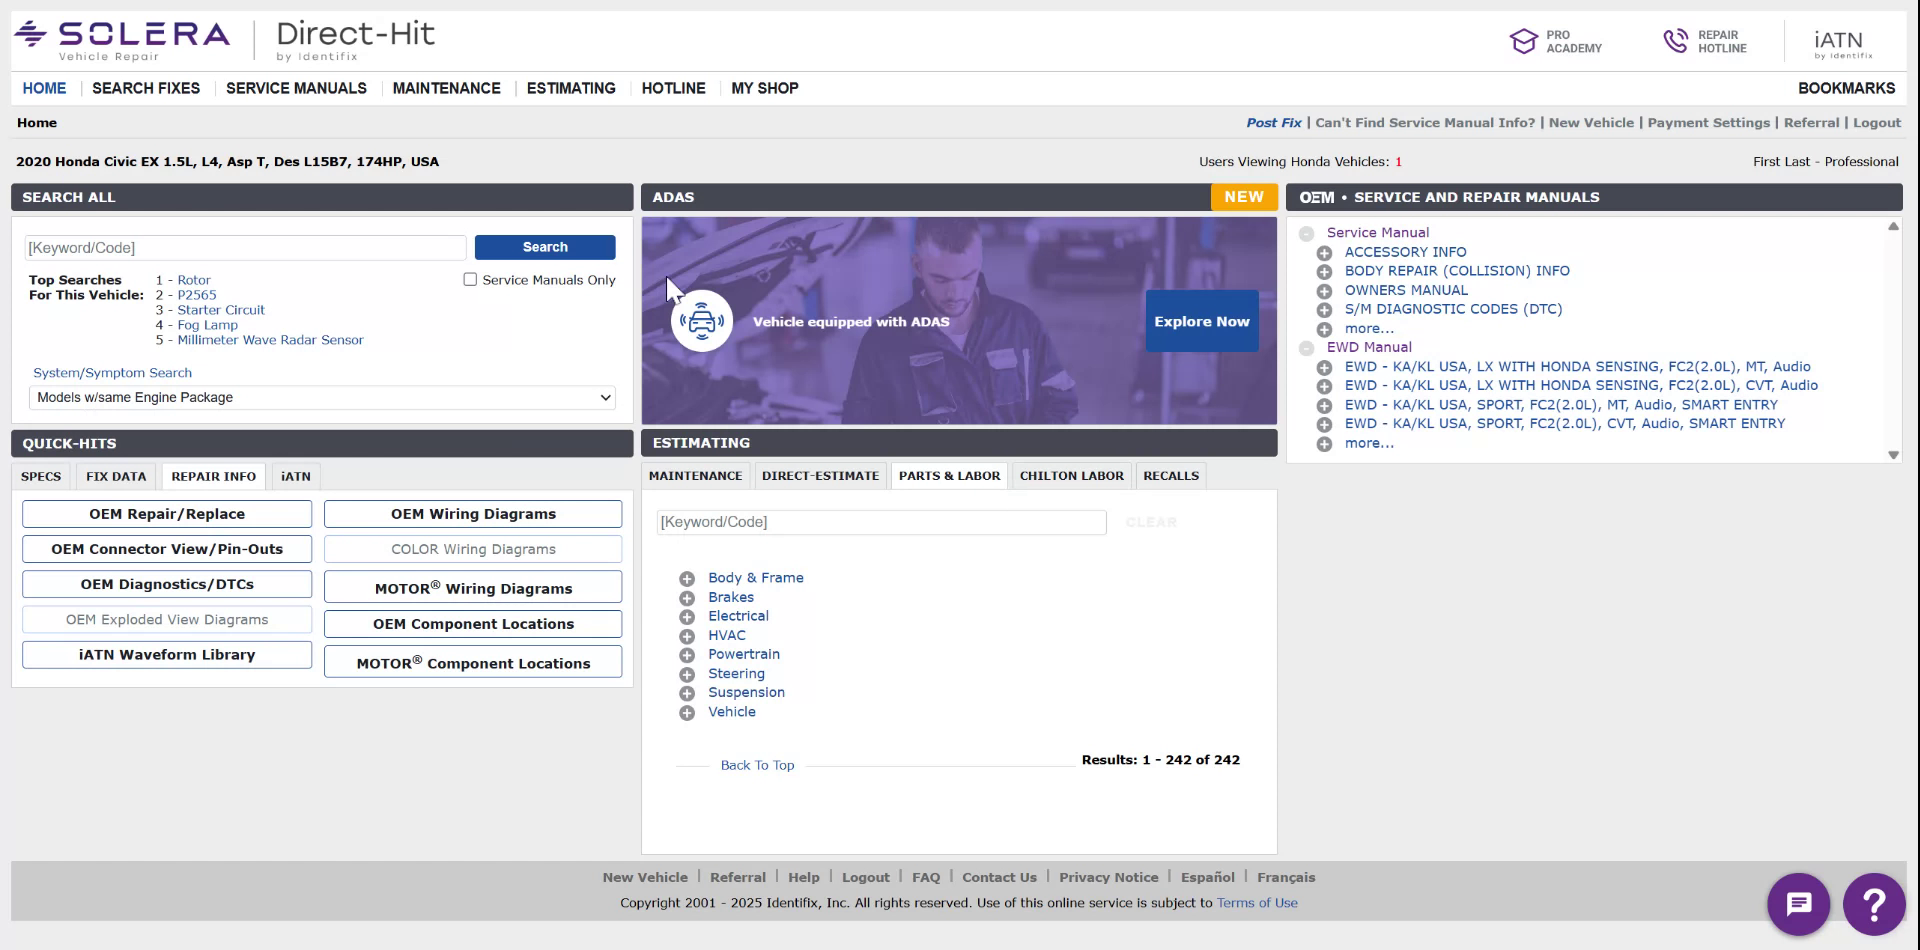This screenshot has width=1920, height=950.
Task: Enable the Service Manuals Only checkbox
Action: [x=469, y=280]
